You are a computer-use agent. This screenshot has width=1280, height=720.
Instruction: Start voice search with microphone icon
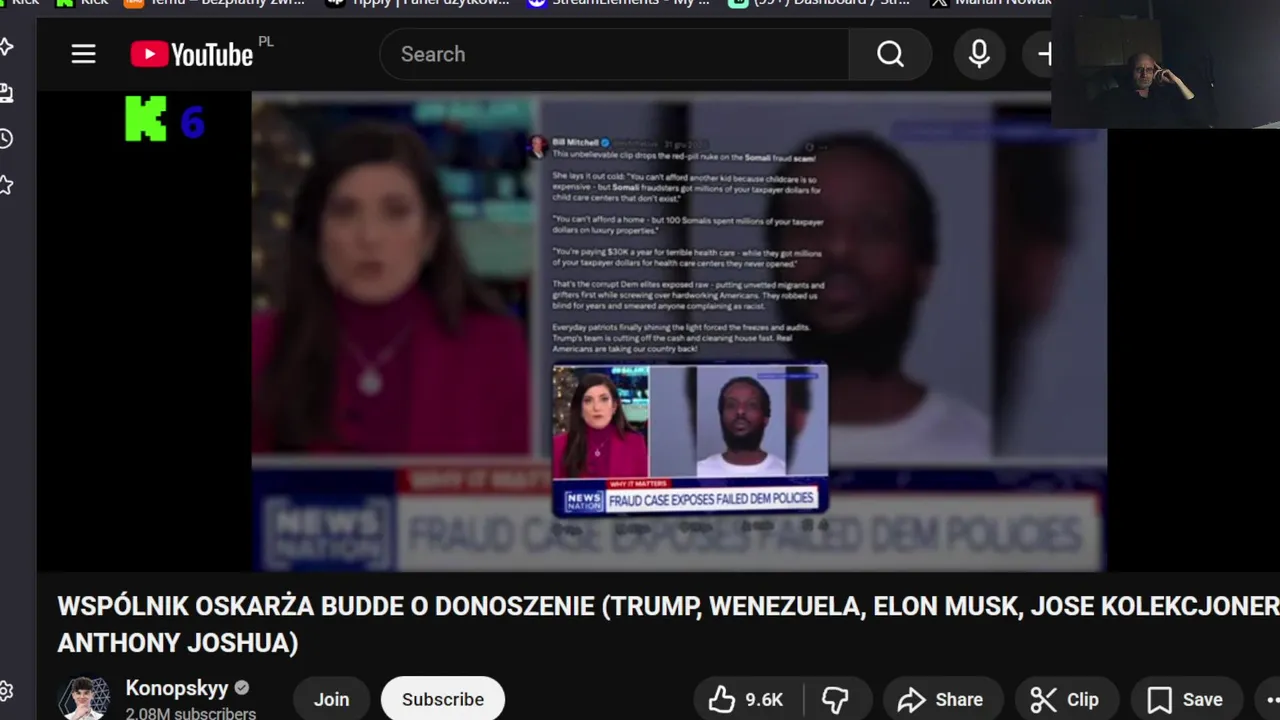tap(979, 54)
